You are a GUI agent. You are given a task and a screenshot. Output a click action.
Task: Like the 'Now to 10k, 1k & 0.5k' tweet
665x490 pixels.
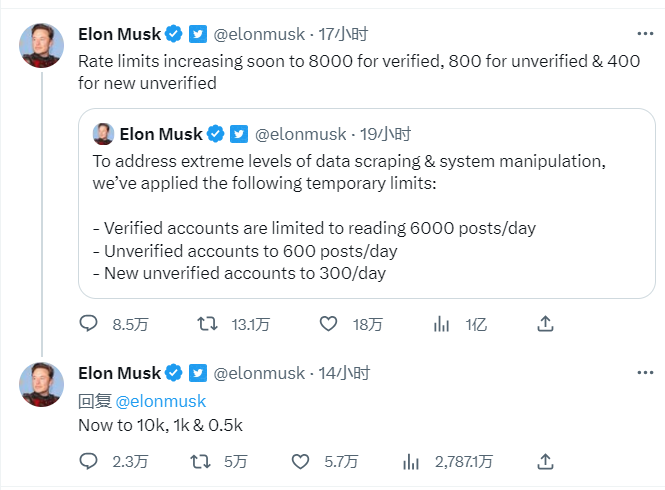300,461
